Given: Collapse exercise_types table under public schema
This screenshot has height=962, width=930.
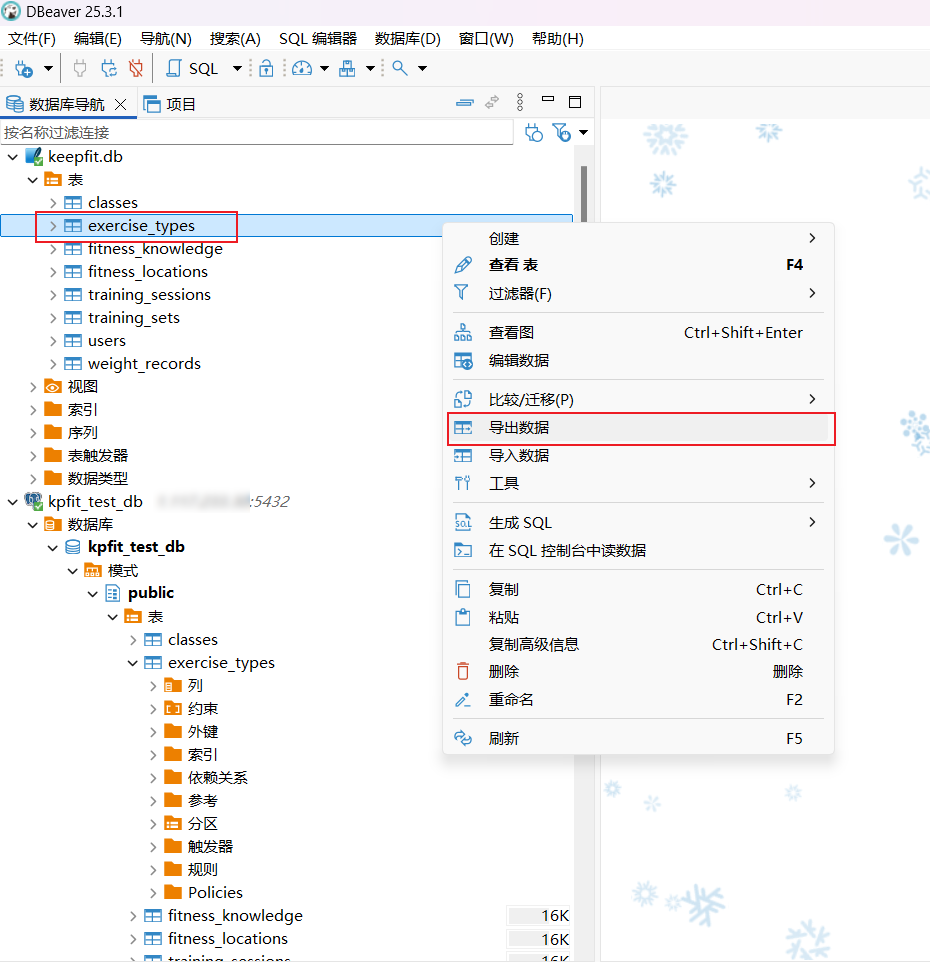Looking at the screenshot, I should pyautogui.click(x=133, y=663).
